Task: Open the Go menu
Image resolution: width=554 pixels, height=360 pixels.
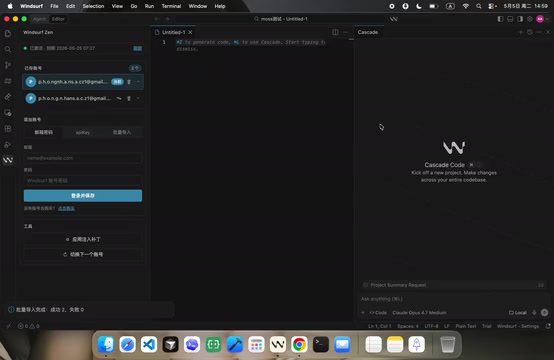Action: click(x=134, y=6)
